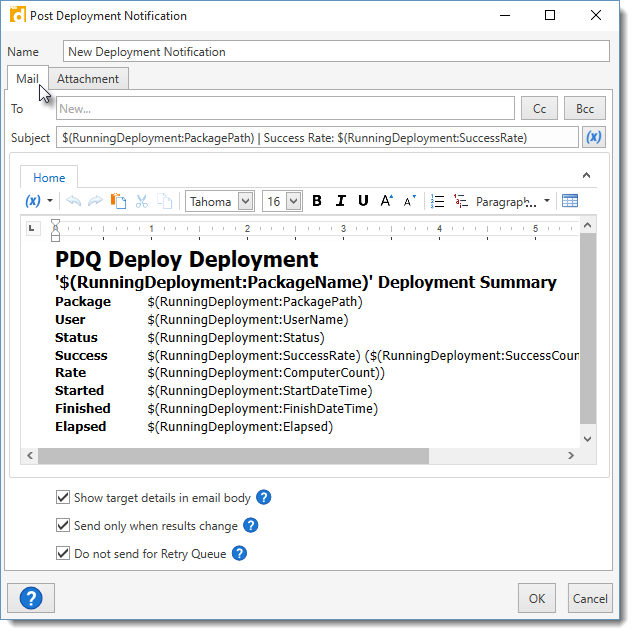Click the Cc button
The width and height of the screenshot is (635, 635).
click(x=539, y=108)
